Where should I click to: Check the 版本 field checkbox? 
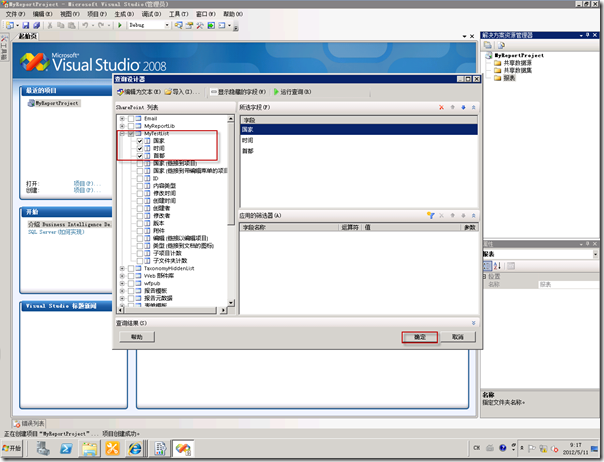[x=140, y=223]
